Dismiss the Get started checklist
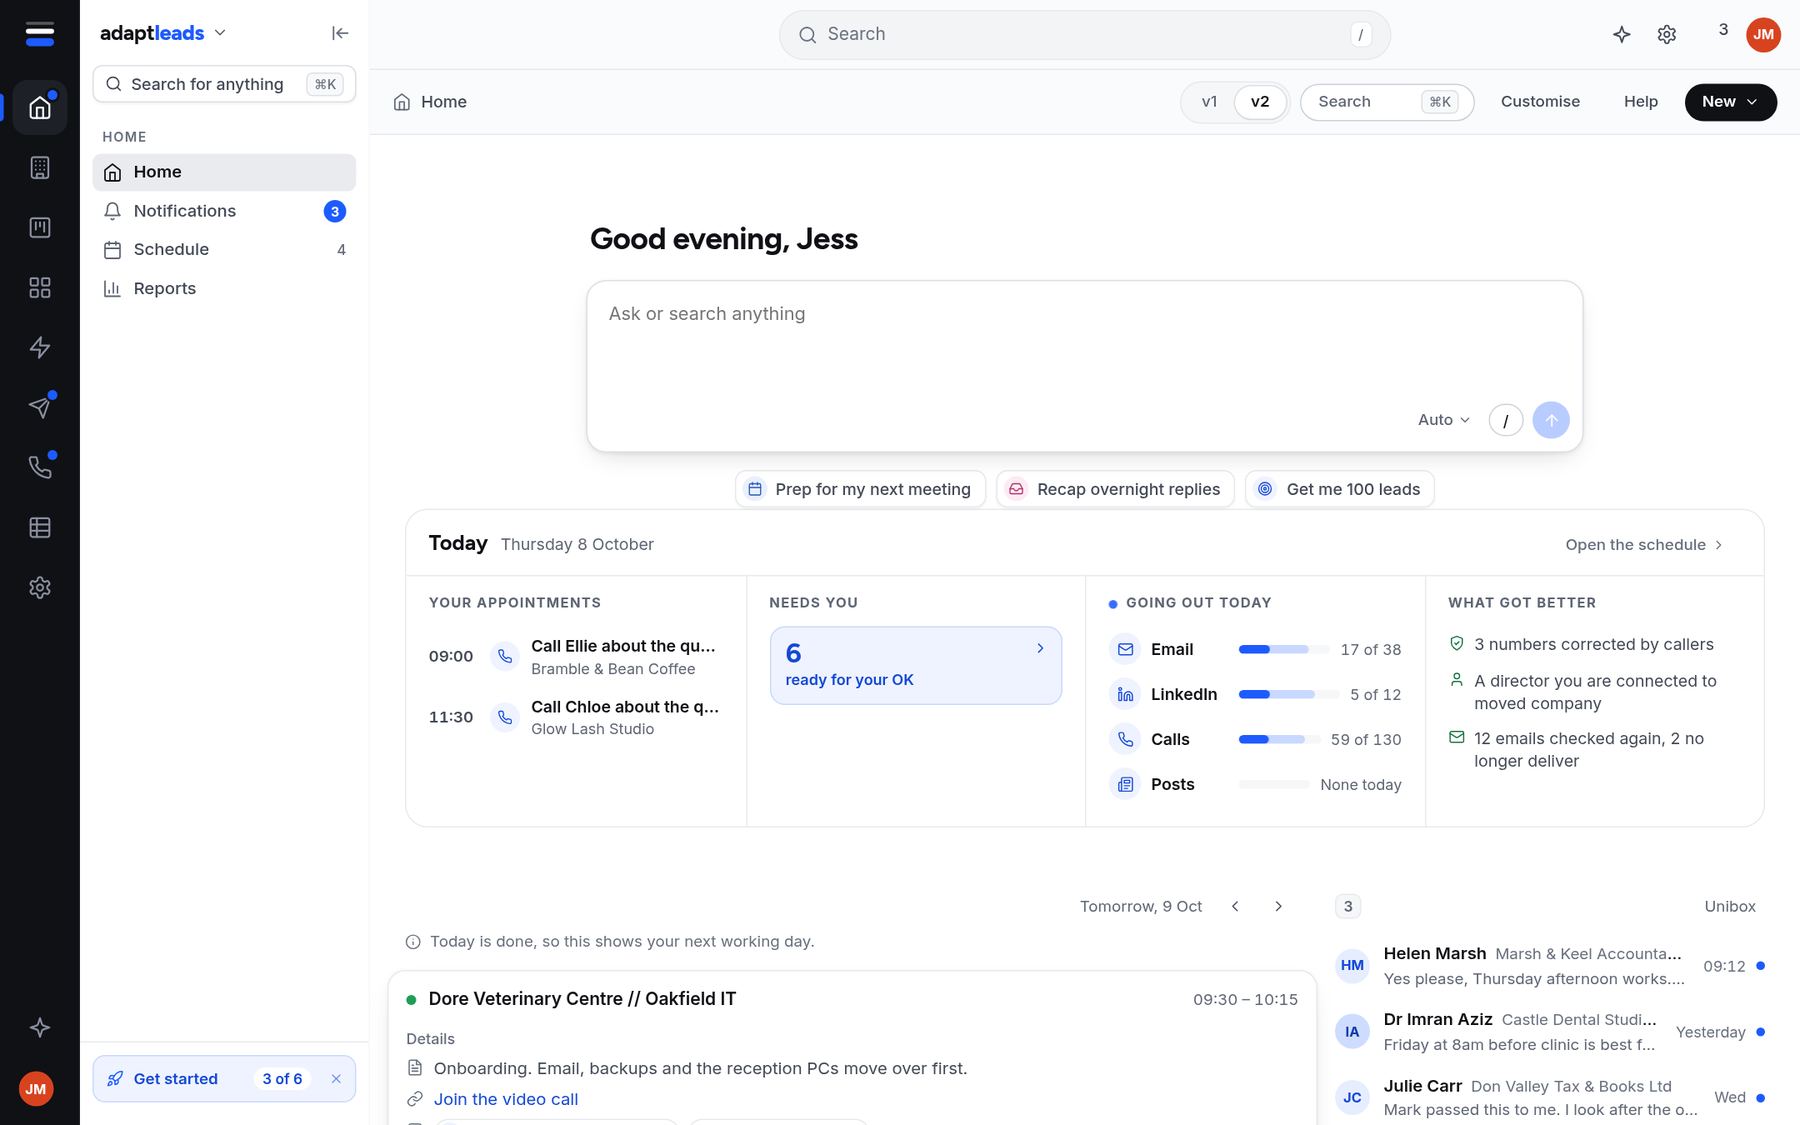 336,1079
